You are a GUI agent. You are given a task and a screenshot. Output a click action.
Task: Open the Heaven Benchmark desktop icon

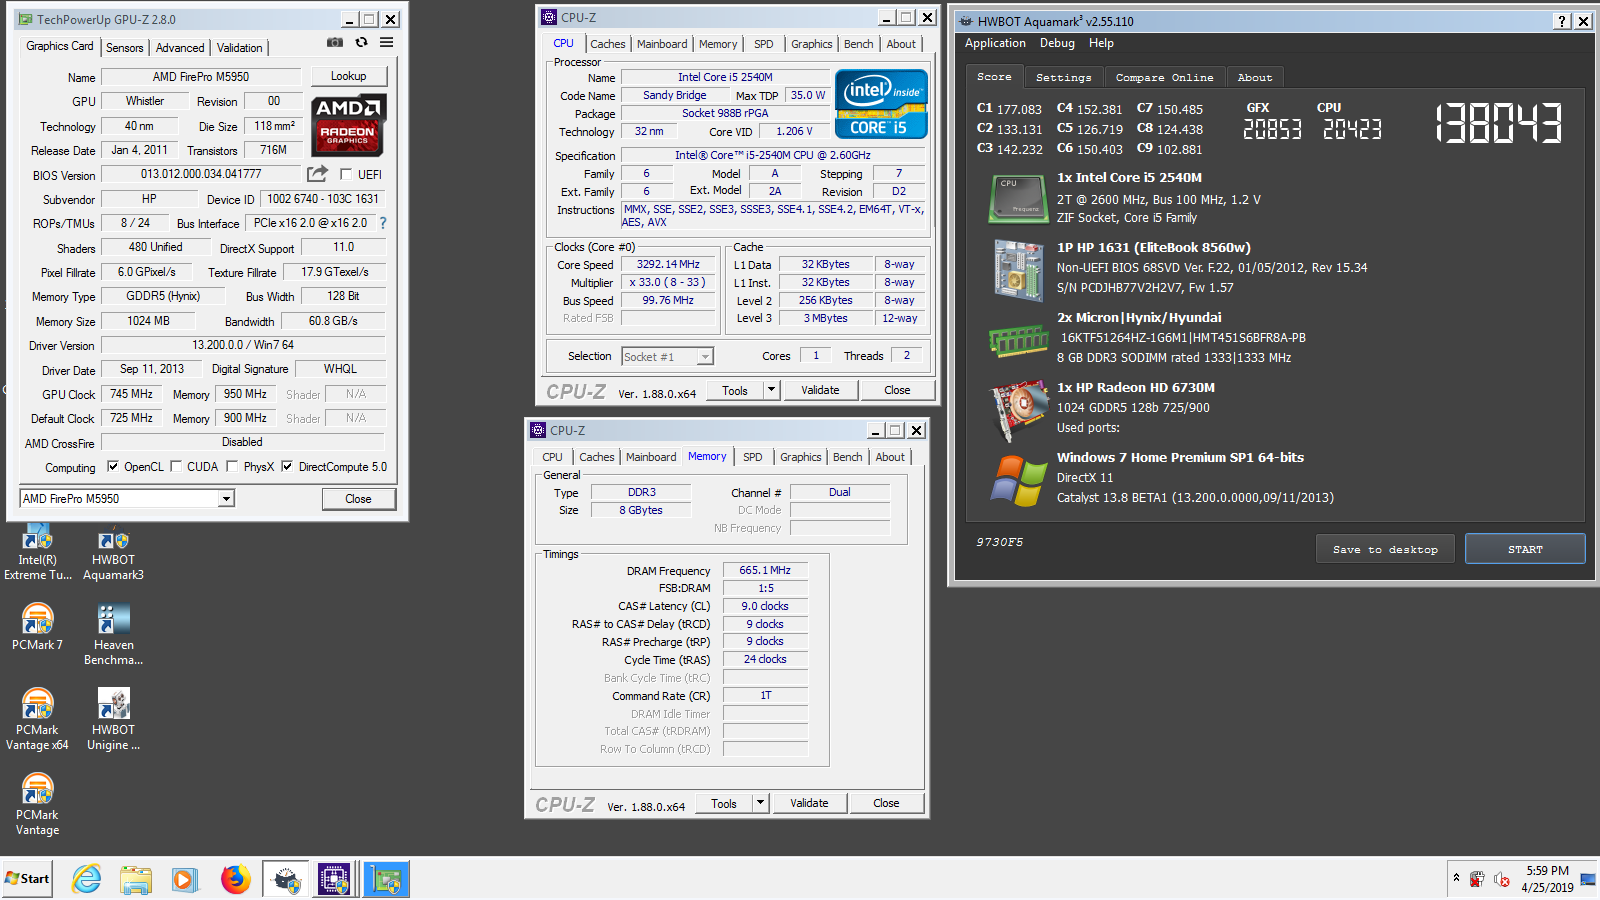(x=113, y=635)
